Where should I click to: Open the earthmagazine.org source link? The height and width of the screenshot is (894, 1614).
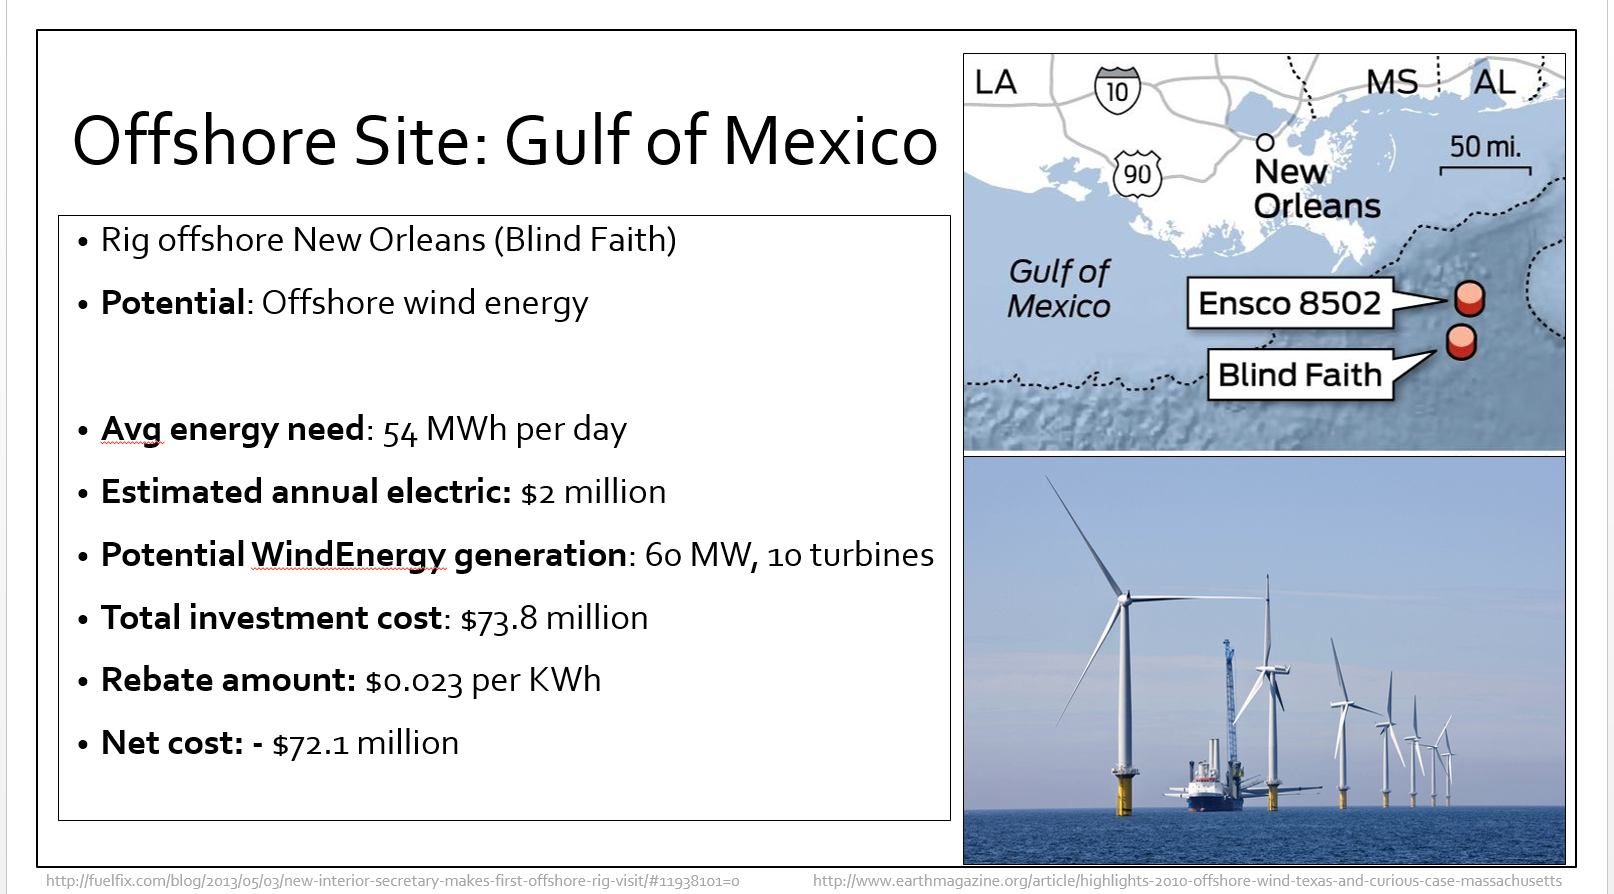click(x=1187, y=881)
